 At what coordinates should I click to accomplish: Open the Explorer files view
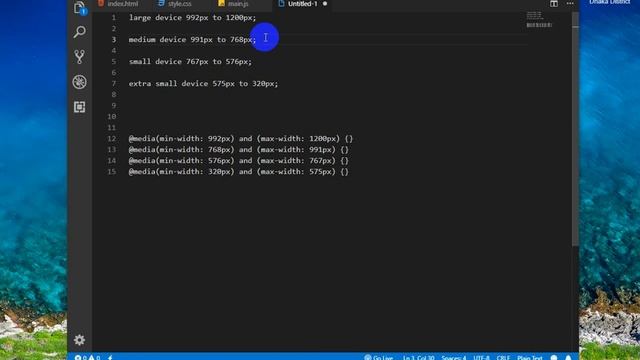[x=80, y=7]
